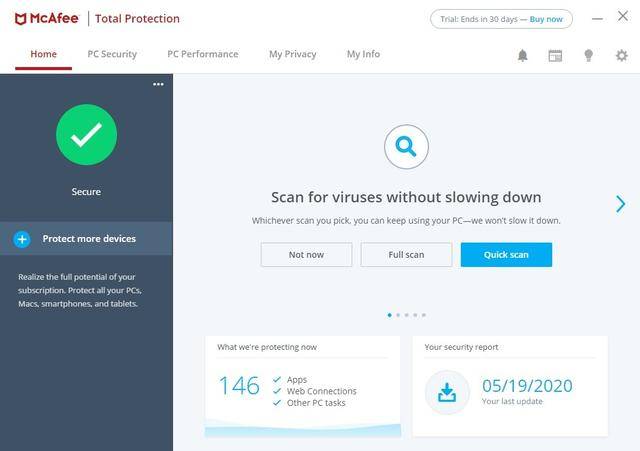
Task: Jump to the second carousel page dot
Action: click(398, 315)
